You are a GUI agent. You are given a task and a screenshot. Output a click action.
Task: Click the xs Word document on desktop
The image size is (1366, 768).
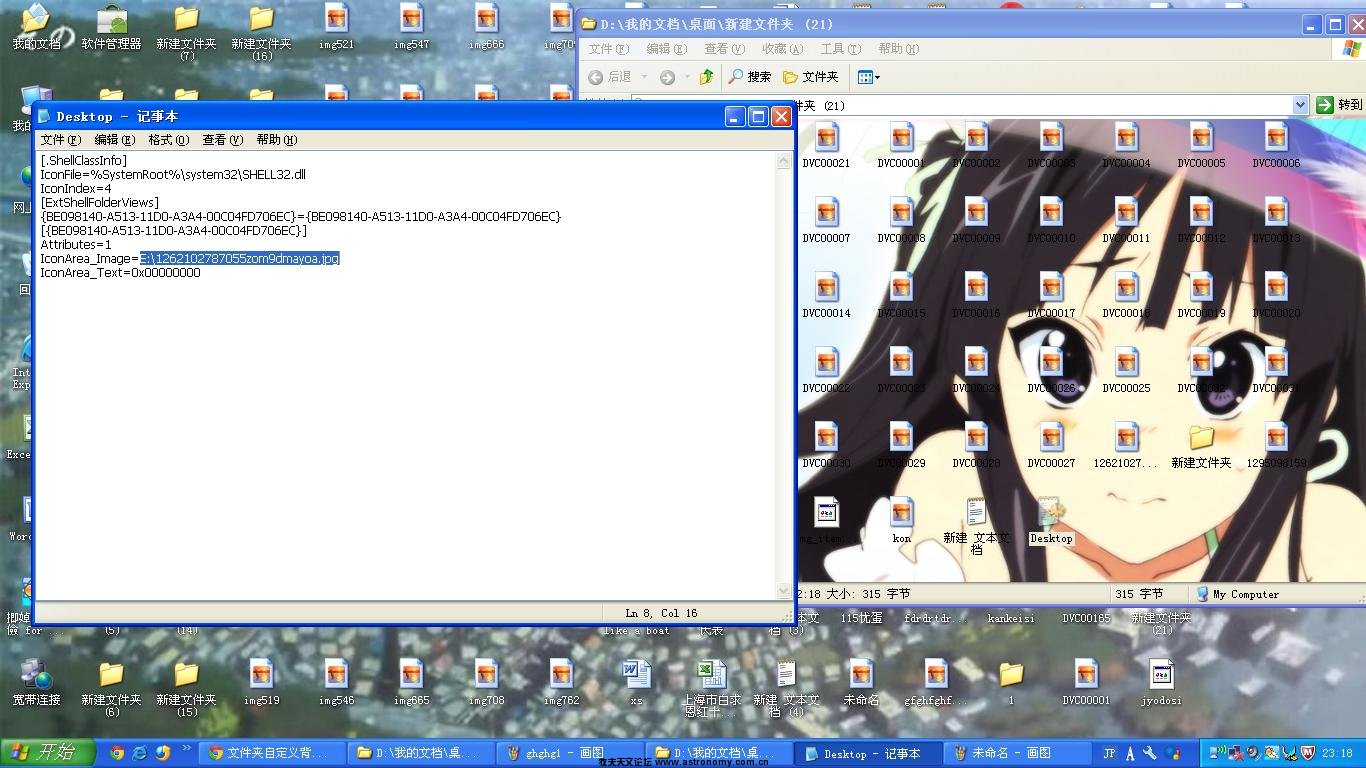[636, 683]
